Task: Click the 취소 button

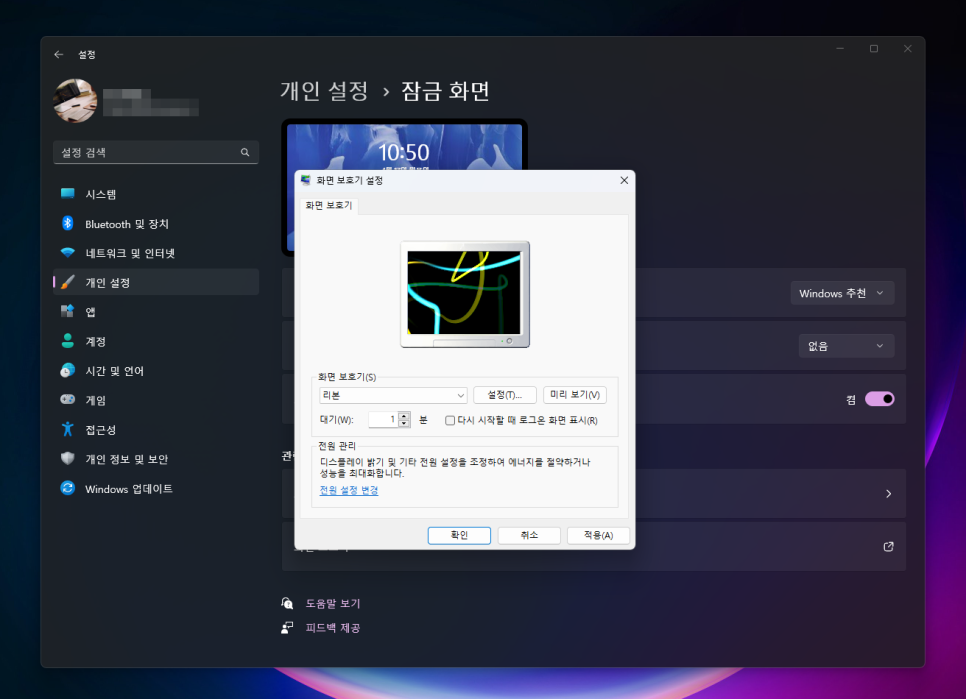Action: pyautogui.click(x=529, y=535)
